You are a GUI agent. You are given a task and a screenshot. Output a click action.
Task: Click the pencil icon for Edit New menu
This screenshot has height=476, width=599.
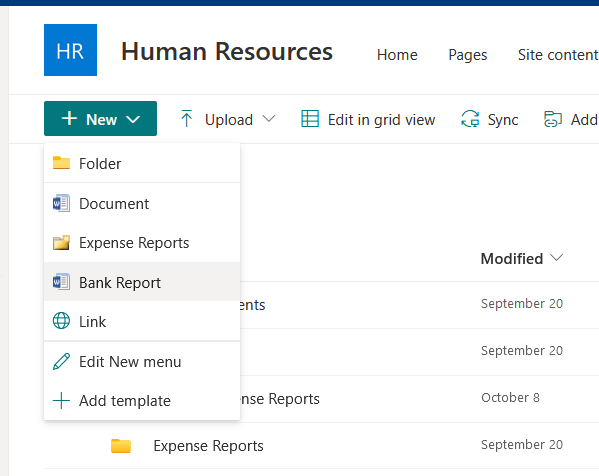coord(61,361)
